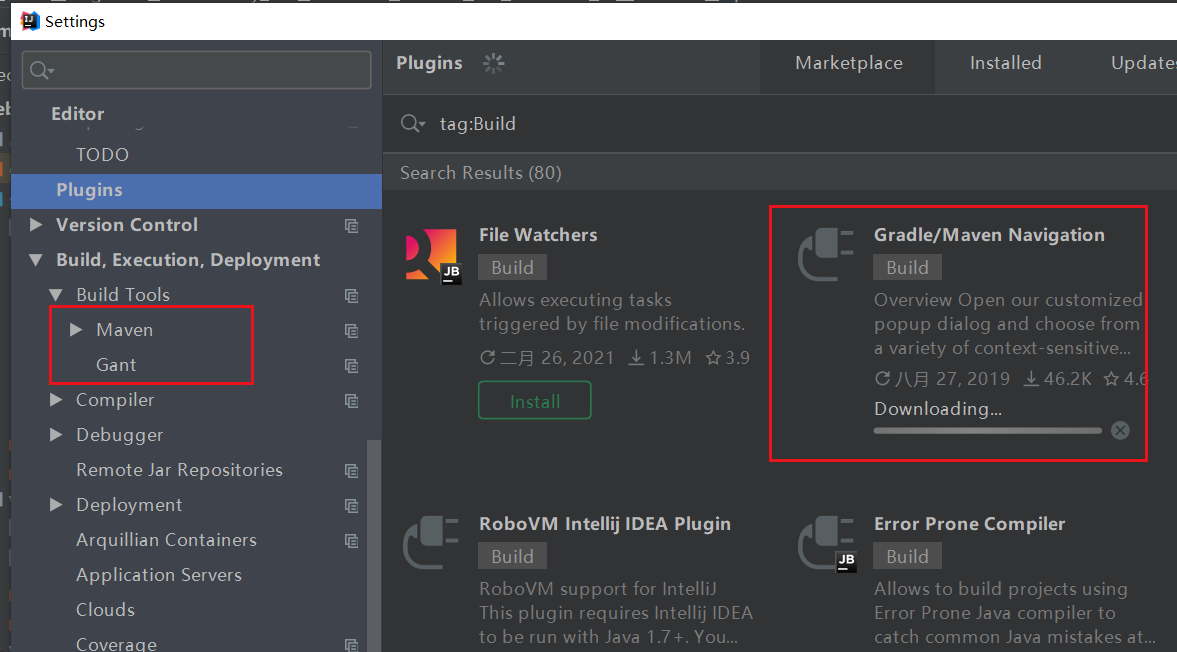Screen dimensions: 1177x652
Task: Select the Editor settings entry
Action: pyautogui.click(x=77, y=114)
